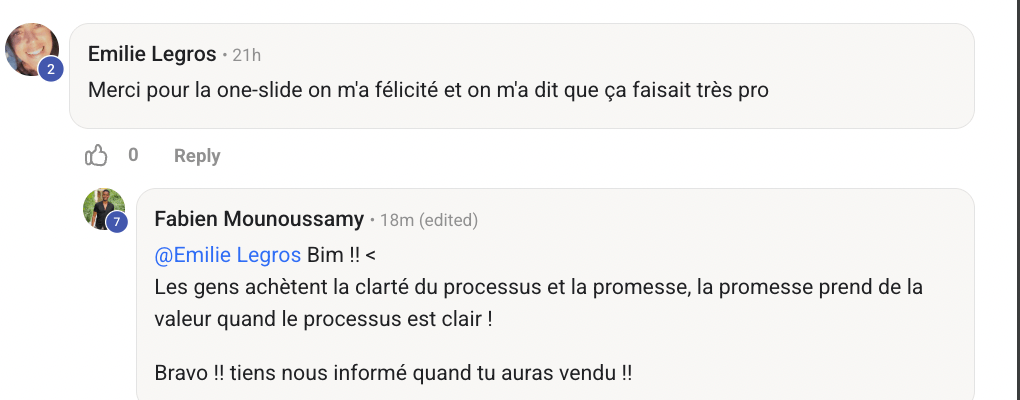
Task: Open Emilie Legros's profile avatar
Action: click(x=31, y=46)
